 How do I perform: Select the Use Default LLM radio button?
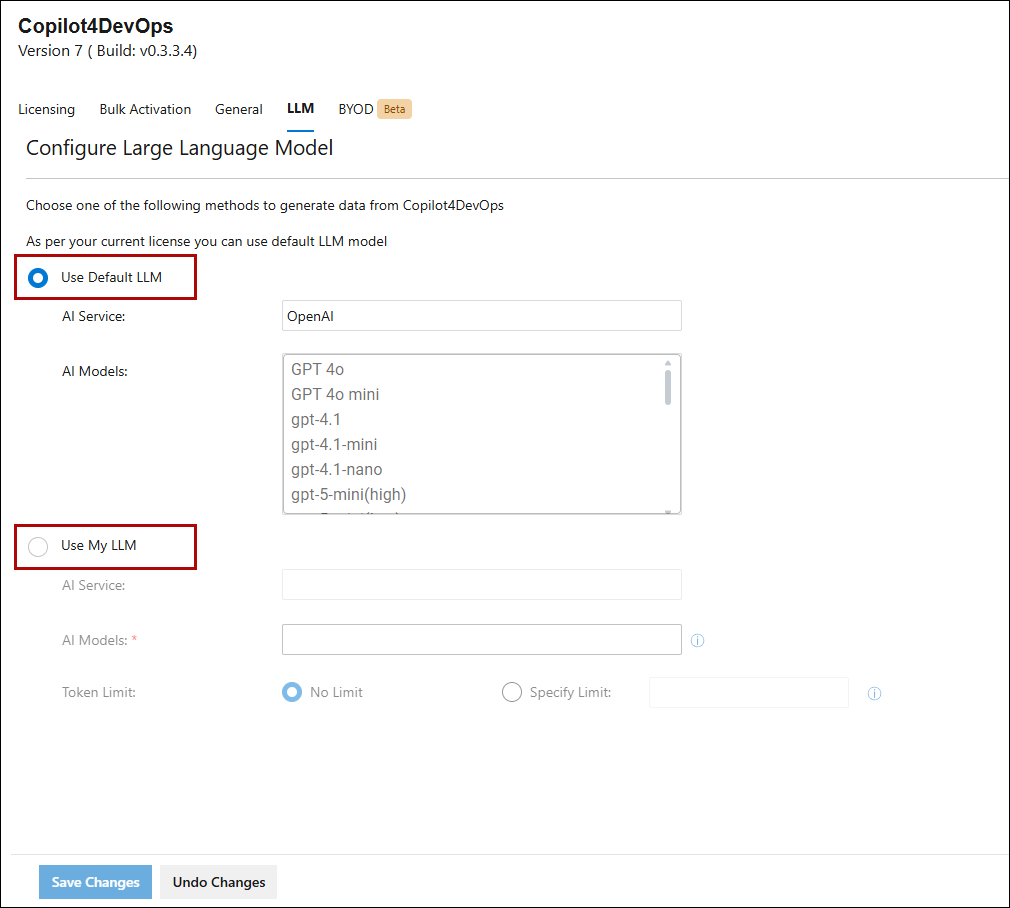coord(38,278)
